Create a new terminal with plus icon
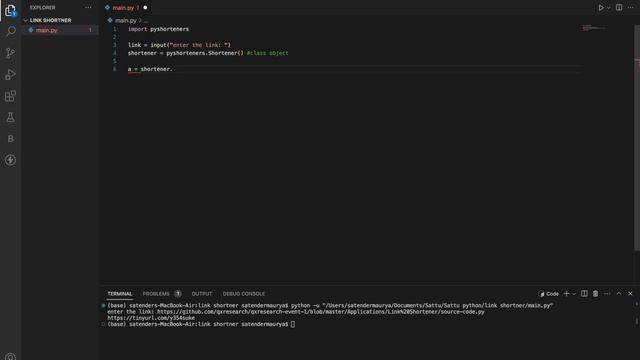The height and width of the screenshot is (360, 640). [x=566, y=293]
